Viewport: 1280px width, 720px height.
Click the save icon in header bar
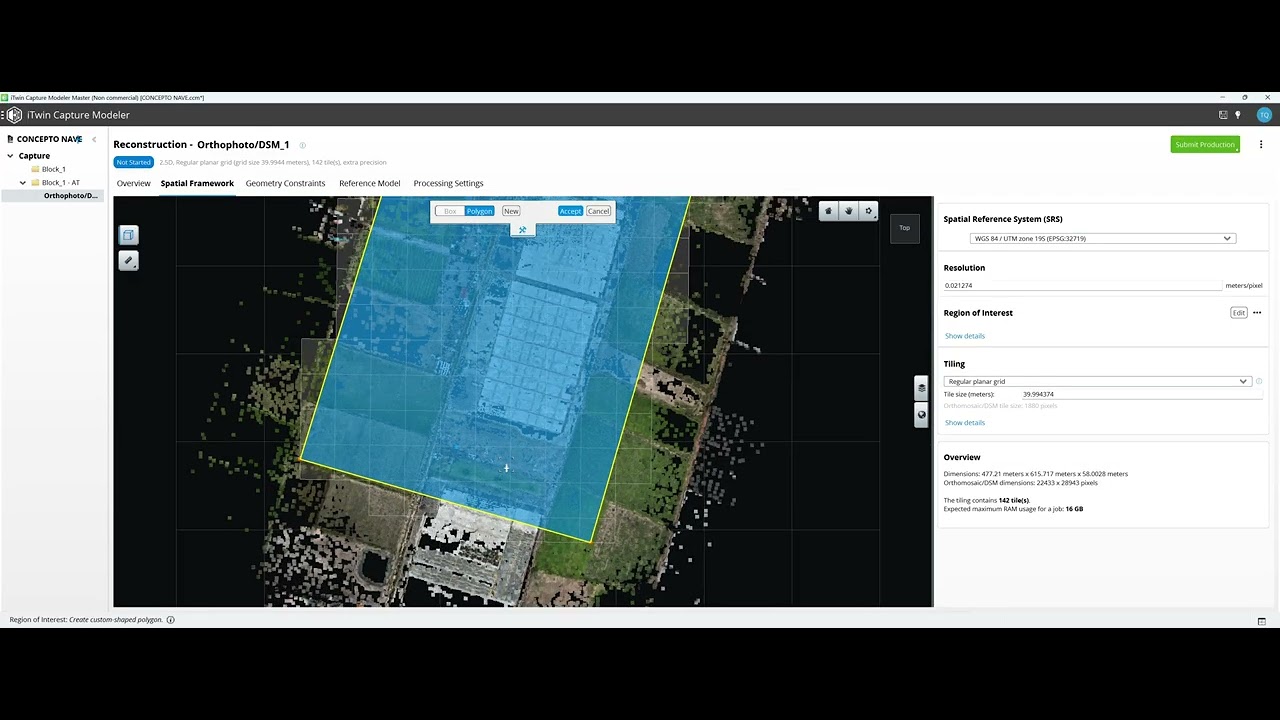(1223, 115)
